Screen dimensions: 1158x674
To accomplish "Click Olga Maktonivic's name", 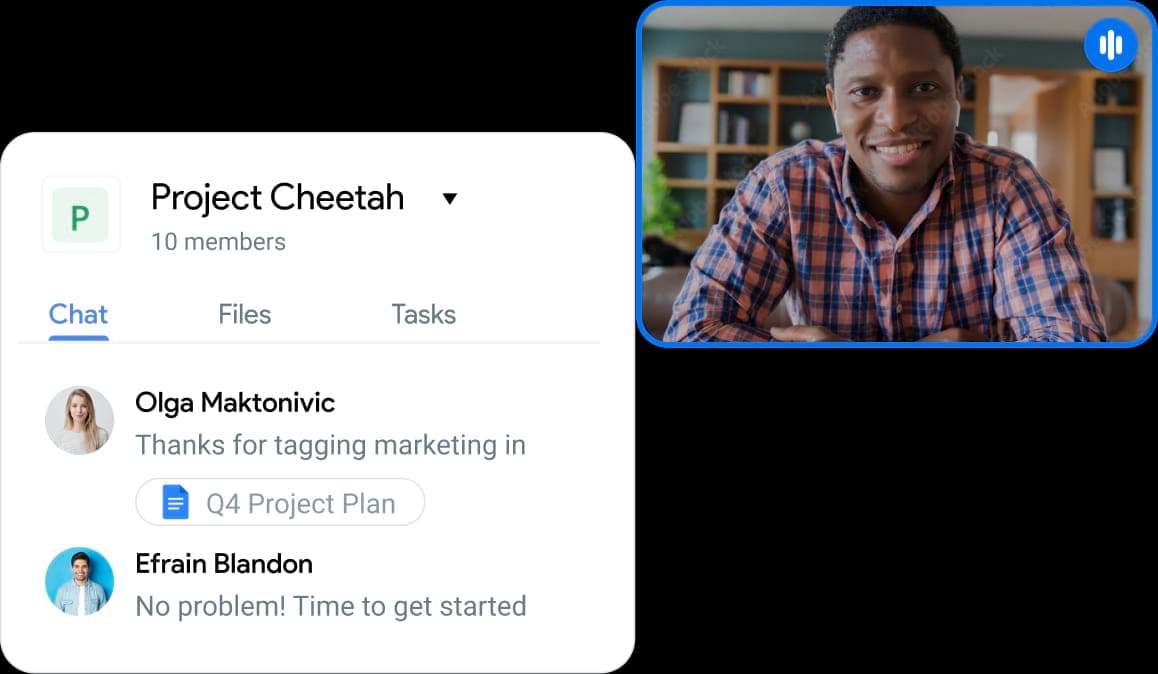I will tap(235, 402).
